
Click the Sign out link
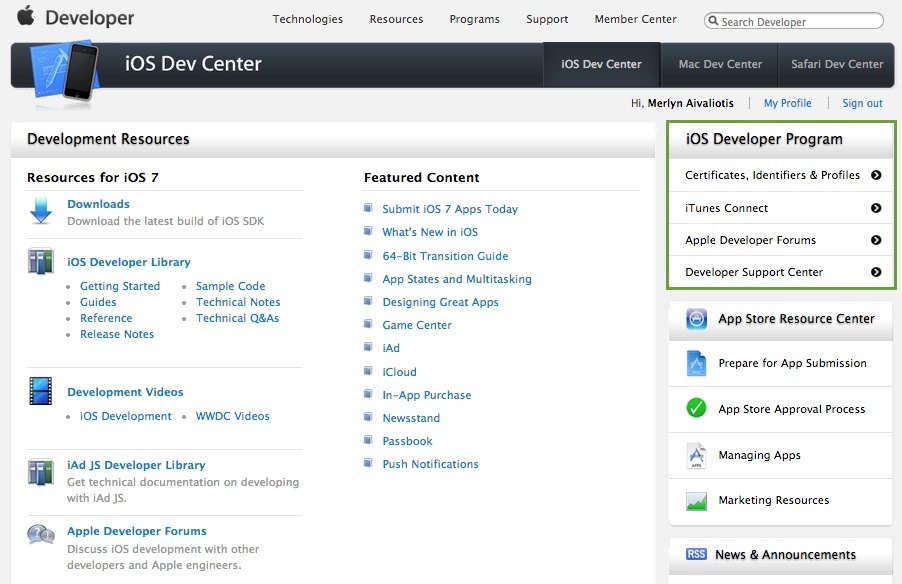tap(862, 103)
